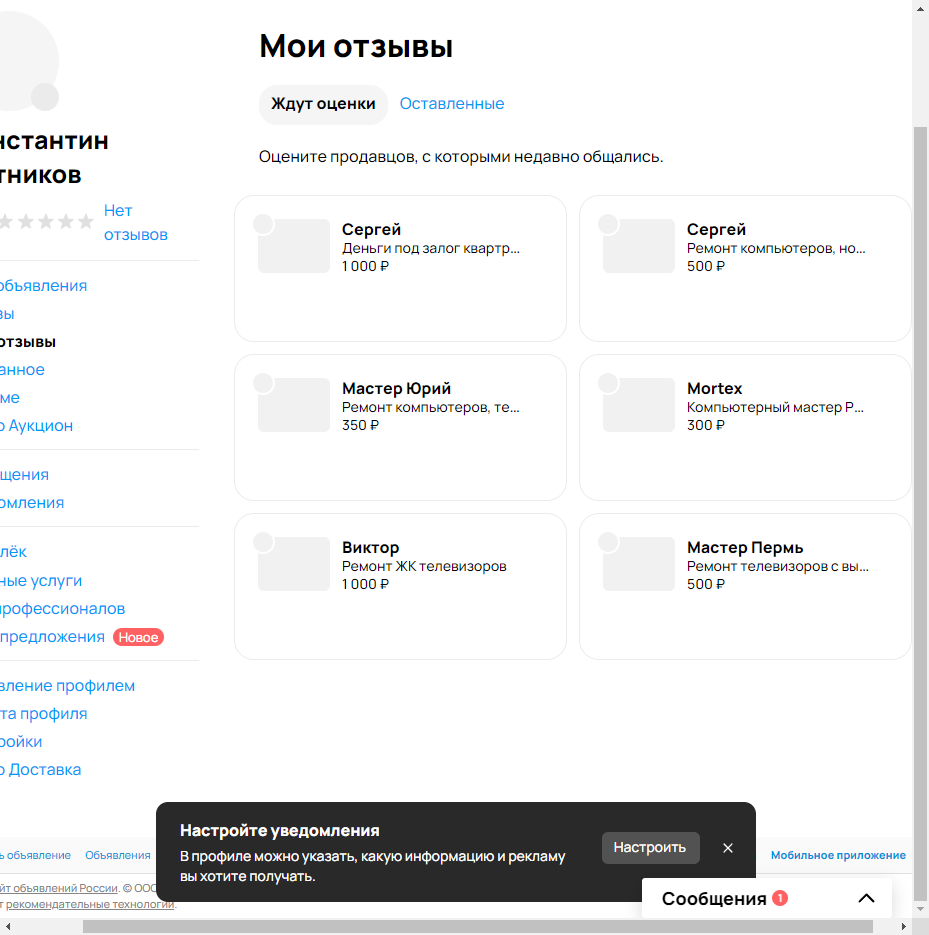This screenshot has width=929, height=935.
Task: Click the horizontal scrollbar left arrow
Action: (x=8, y=927)
